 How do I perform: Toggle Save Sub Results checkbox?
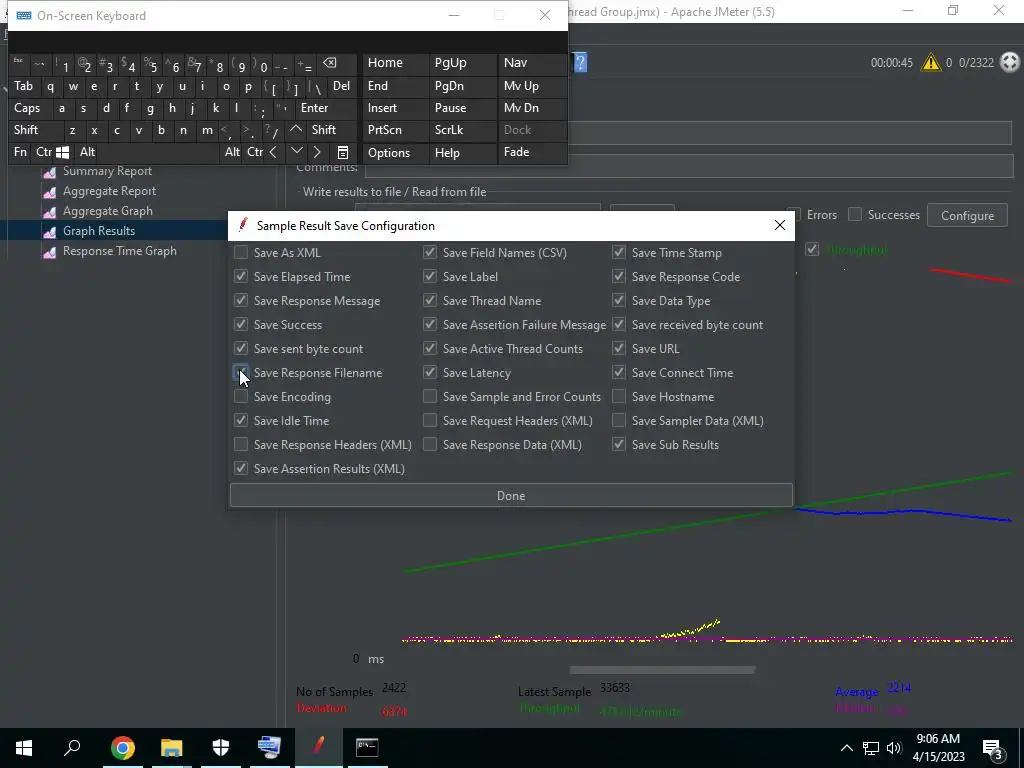(618, 445)
